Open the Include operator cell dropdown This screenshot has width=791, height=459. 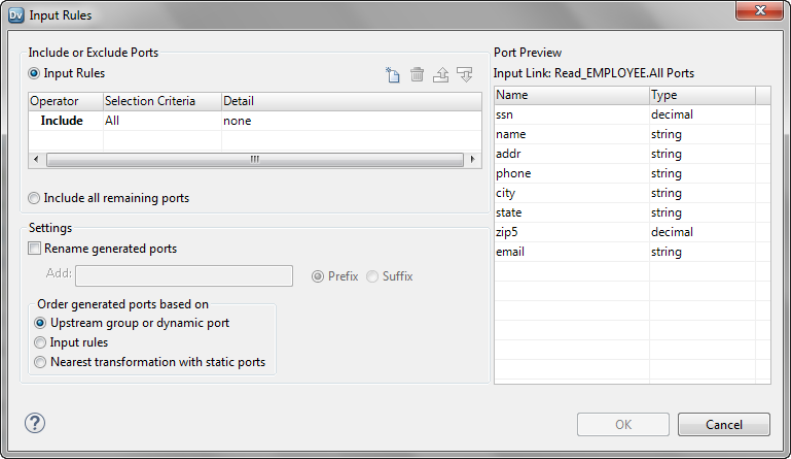(x=62, y=121)
